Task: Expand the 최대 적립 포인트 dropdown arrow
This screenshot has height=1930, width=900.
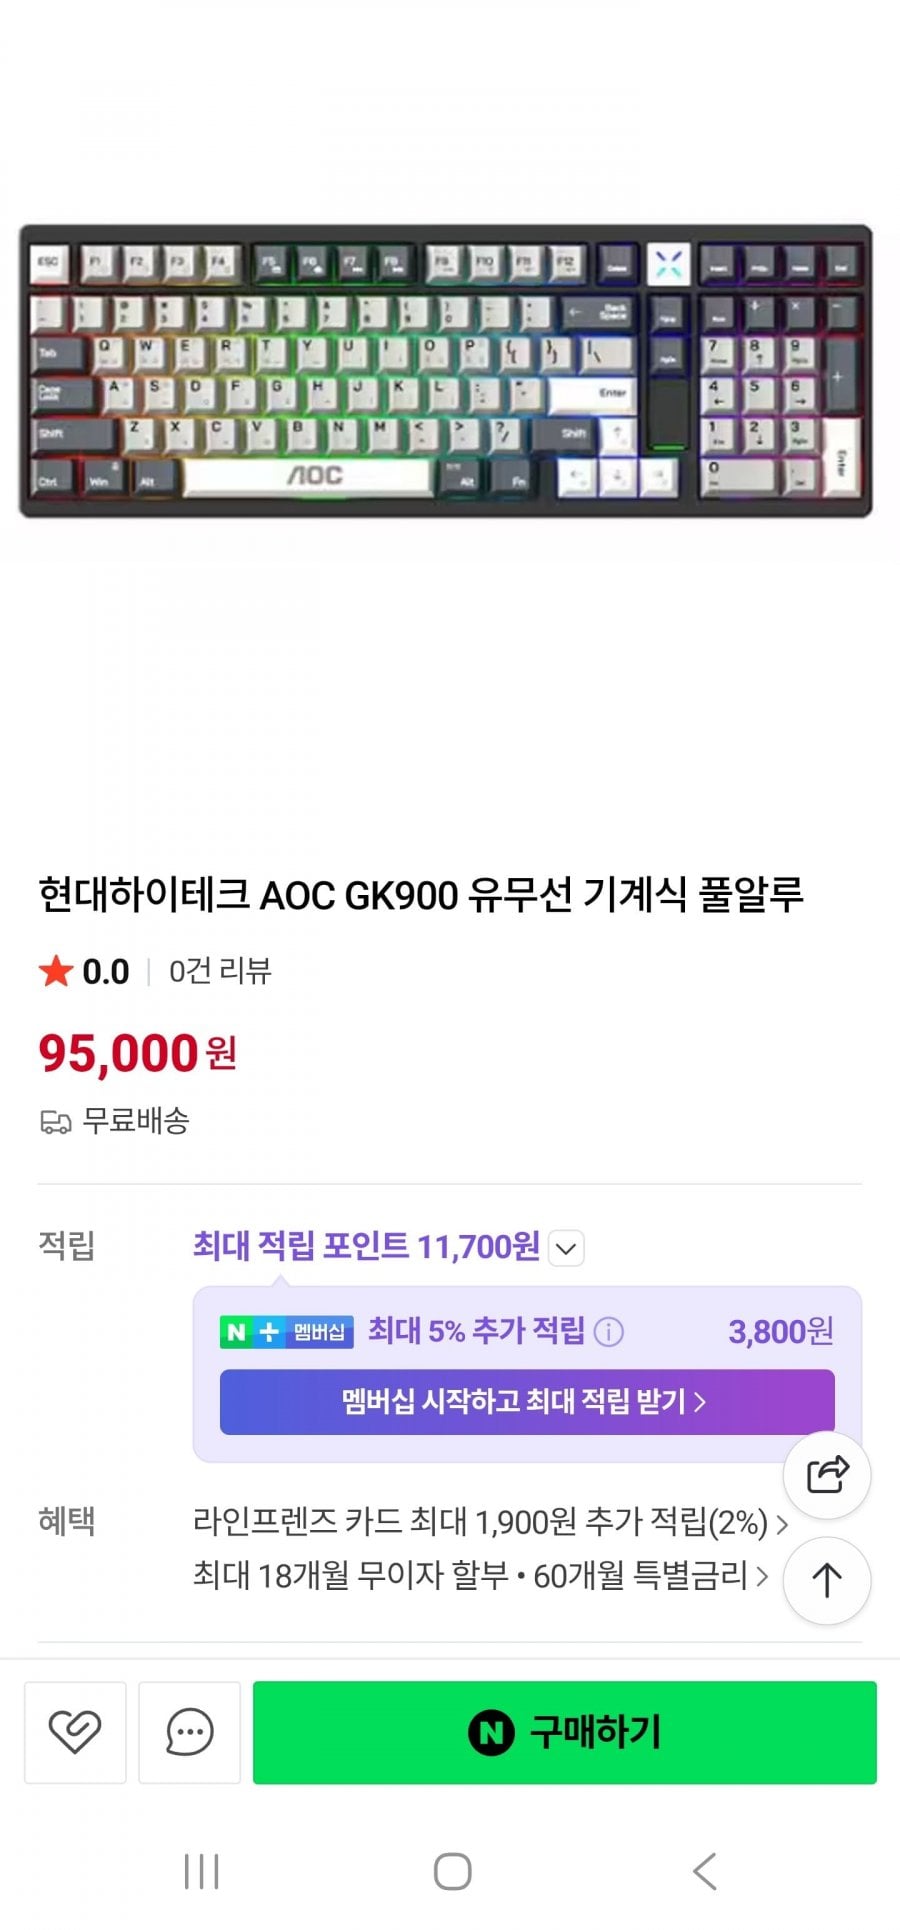Action: click(x=566, y=1248)
